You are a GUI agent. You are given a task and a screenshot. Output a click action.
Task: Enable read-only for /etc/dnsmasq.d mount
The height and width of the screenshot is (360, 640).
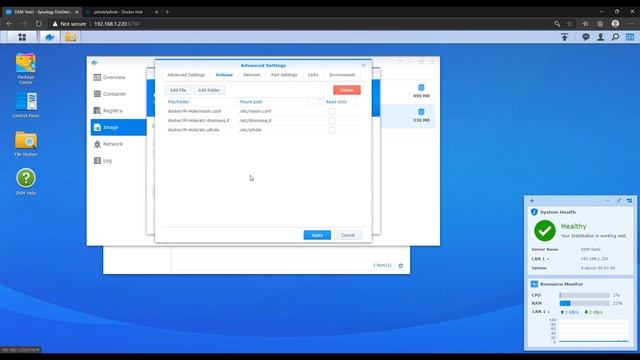[332, 120]
